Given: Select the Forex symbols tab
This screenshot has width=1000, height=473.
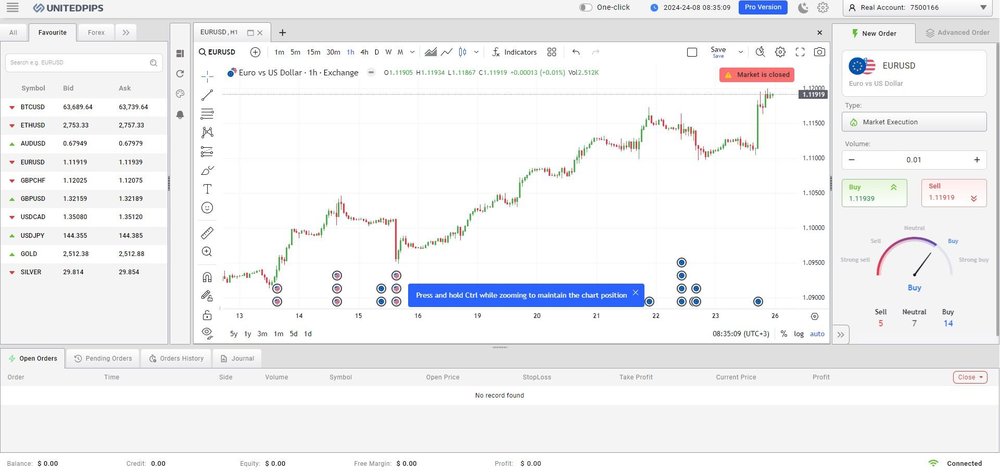Looking at the screenshot, I should 96,33.
